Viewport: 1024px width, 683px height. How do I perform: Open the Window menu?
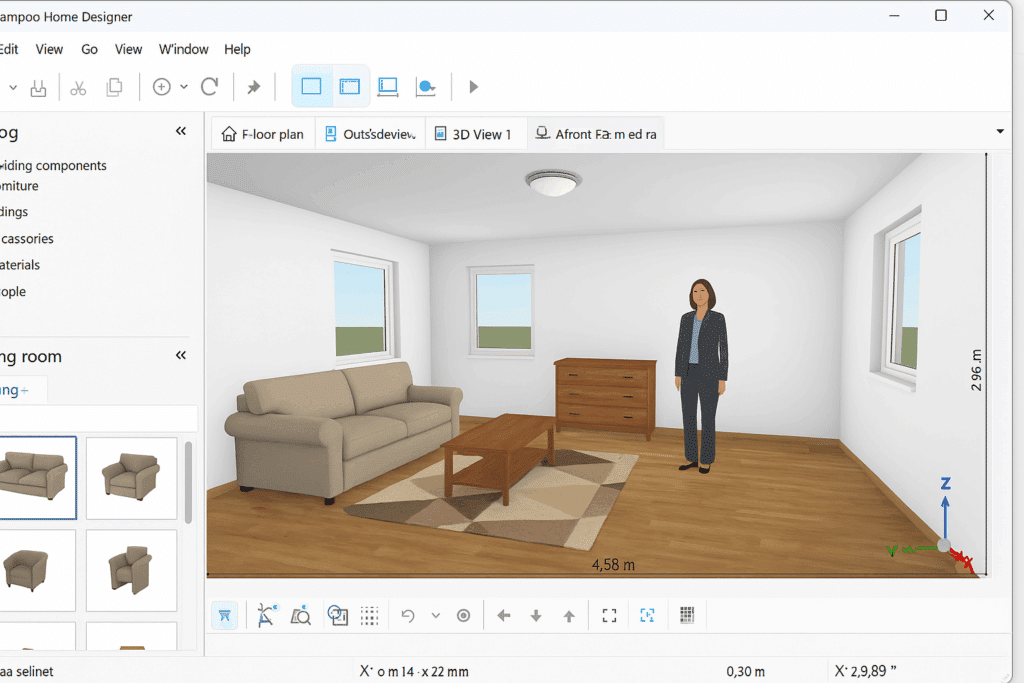tap(184, 49)
